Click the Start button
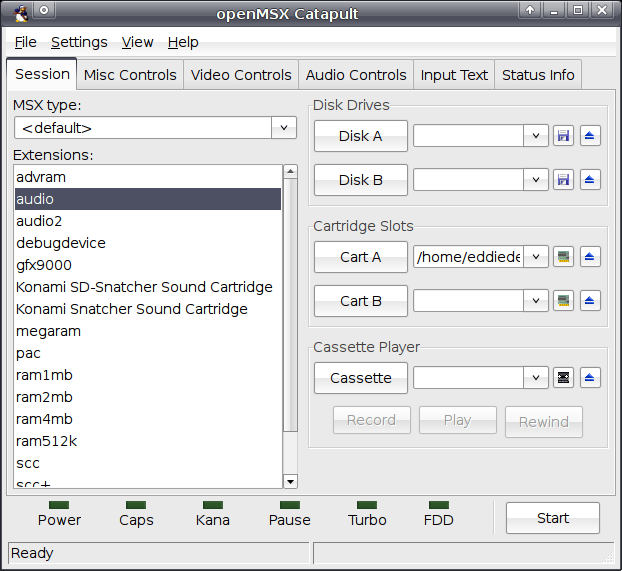Screen dimensions: 622x571 click(x=553, y=518)
